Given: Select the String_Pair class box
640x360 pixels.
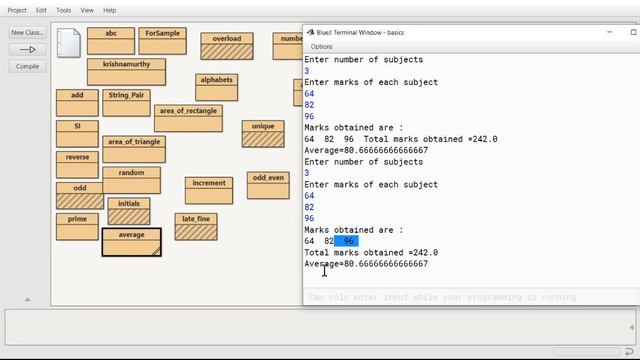Looking at the screenshot, I should coord(126,103).
